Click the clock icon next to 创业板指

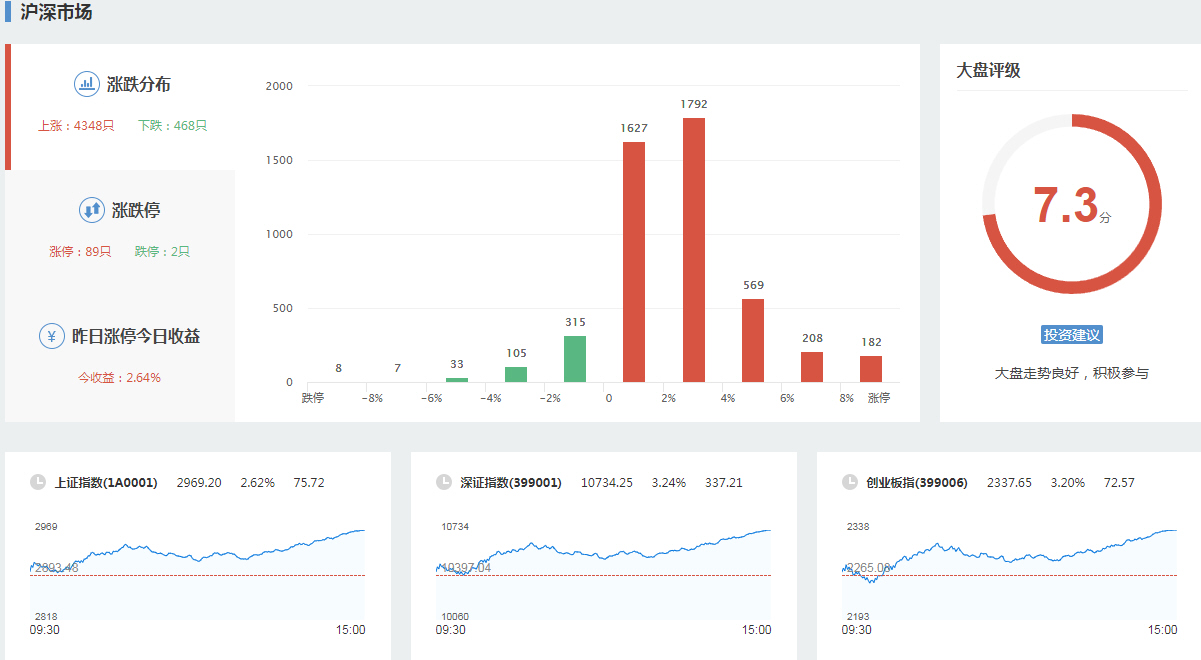[x=850, y=482]
